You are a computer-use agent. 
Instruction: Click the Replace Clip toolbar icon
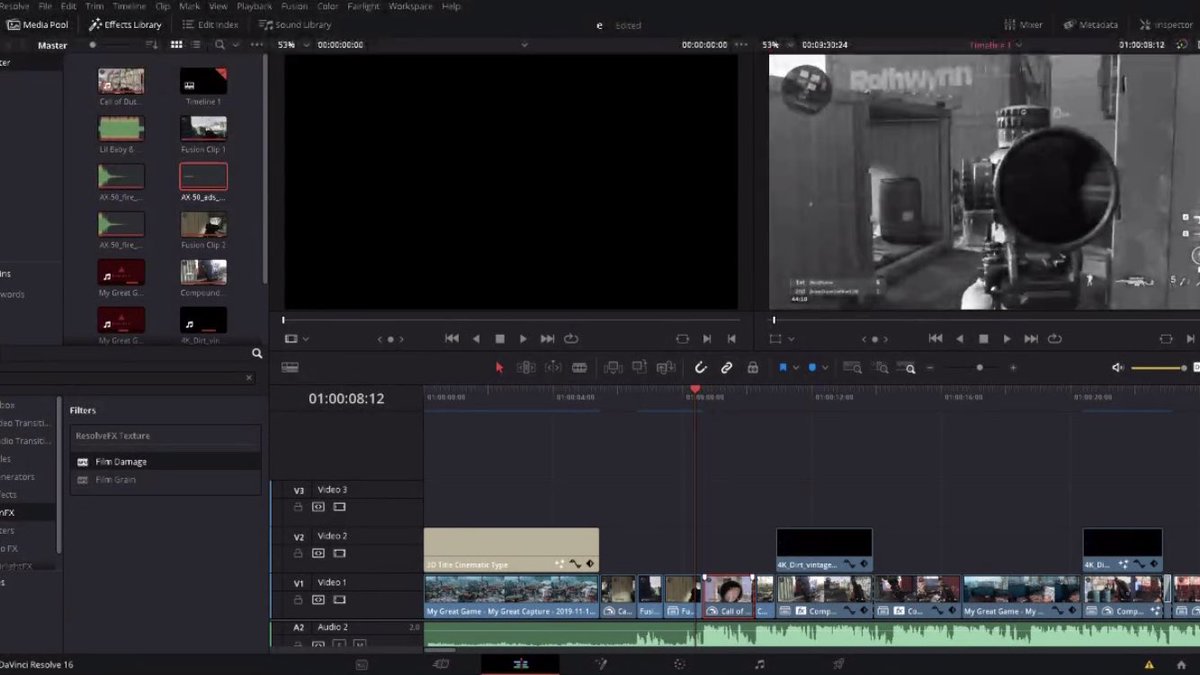pos(664,368)
